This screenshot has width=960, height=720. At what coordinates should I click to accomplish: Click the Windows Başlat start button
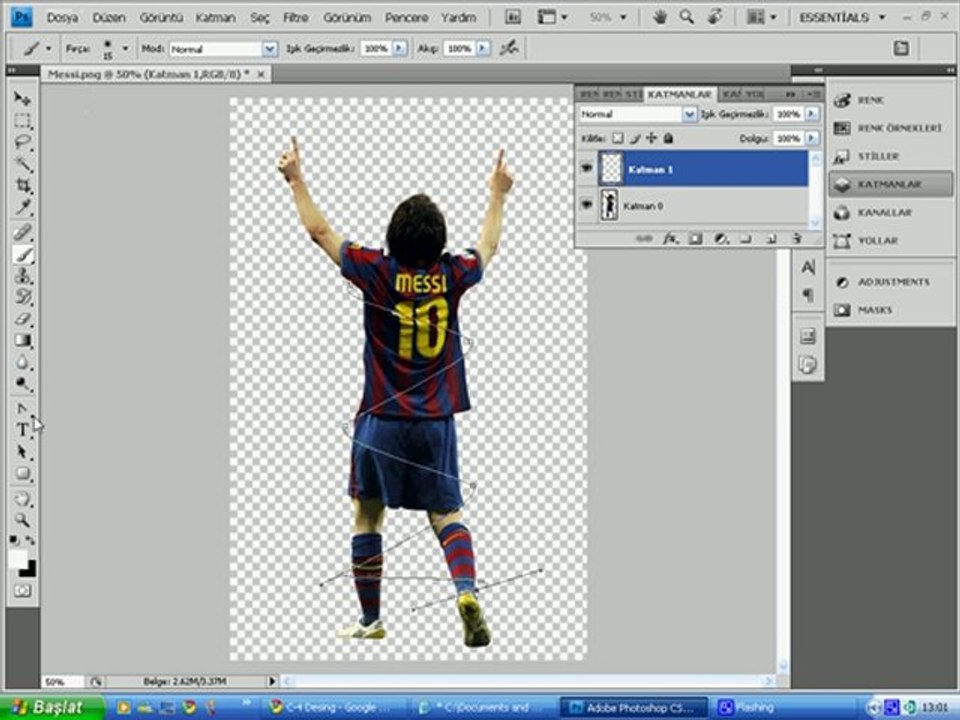click(x=52, y=707)
